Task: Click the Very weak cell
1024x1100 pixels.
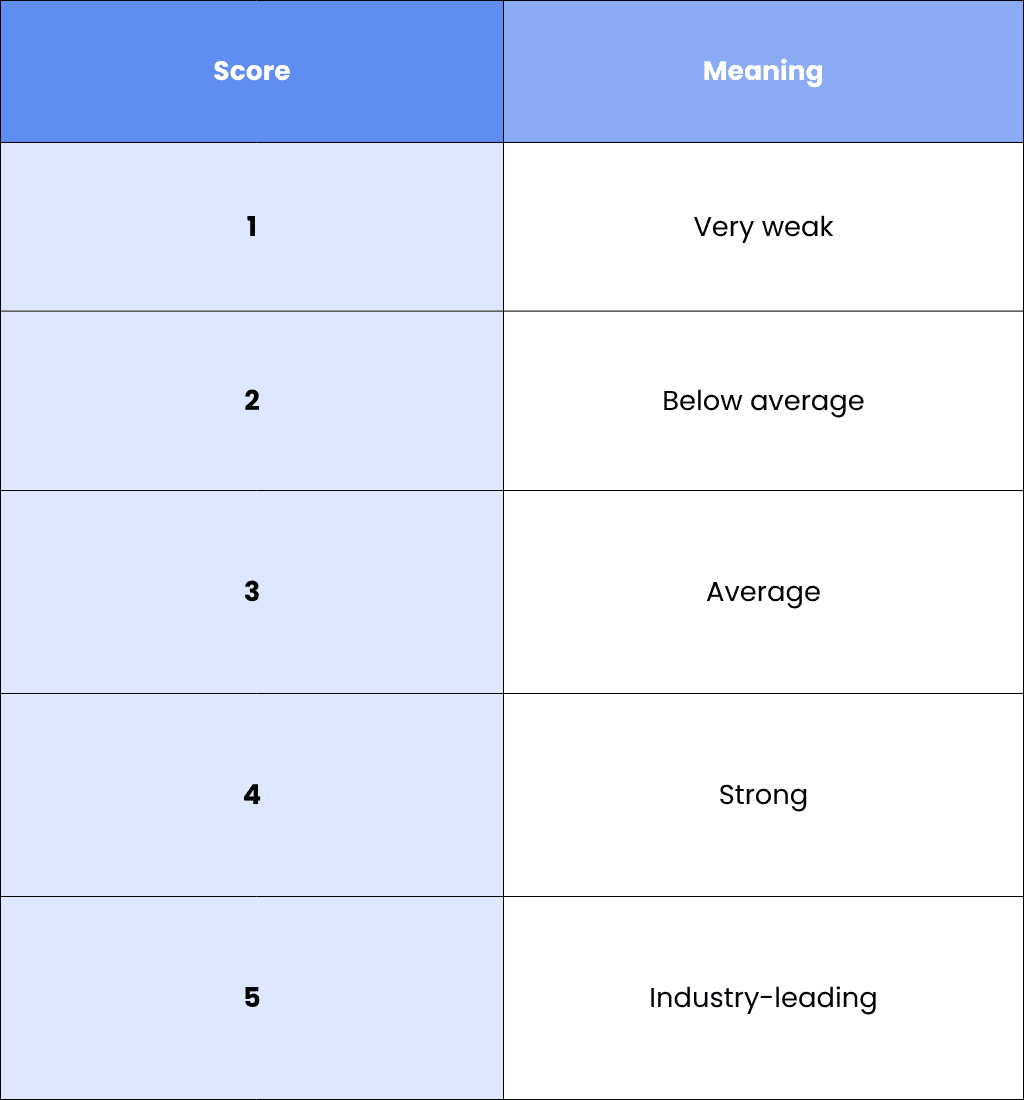Action: coord(763,227)
